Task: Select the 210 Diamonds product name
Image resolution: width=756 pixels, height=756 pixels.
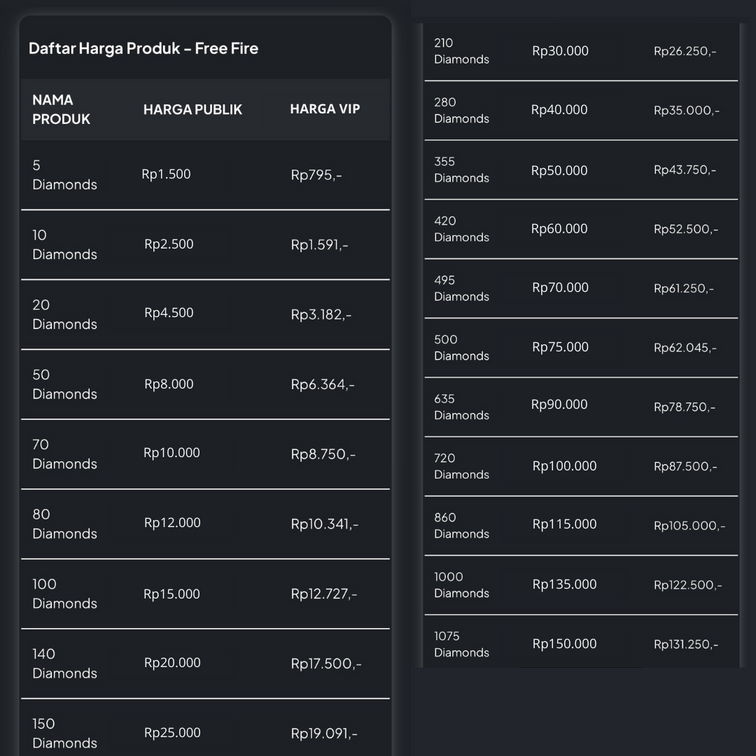Action: point(461,51)
